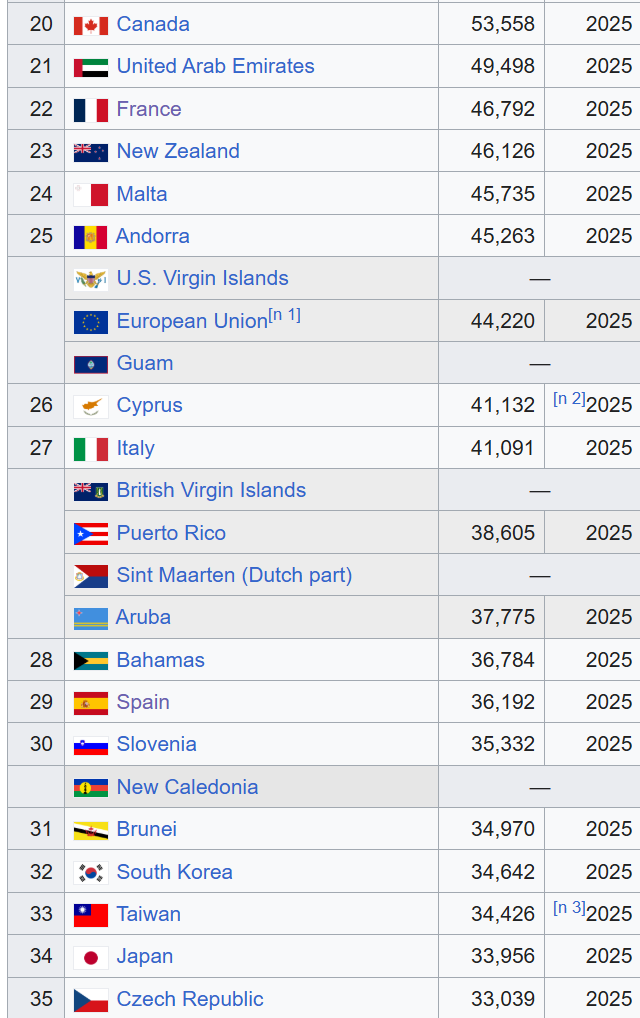Open the New Zealand article link
This screenshot has height=1018, width=640.
click(x=178, y=151)
